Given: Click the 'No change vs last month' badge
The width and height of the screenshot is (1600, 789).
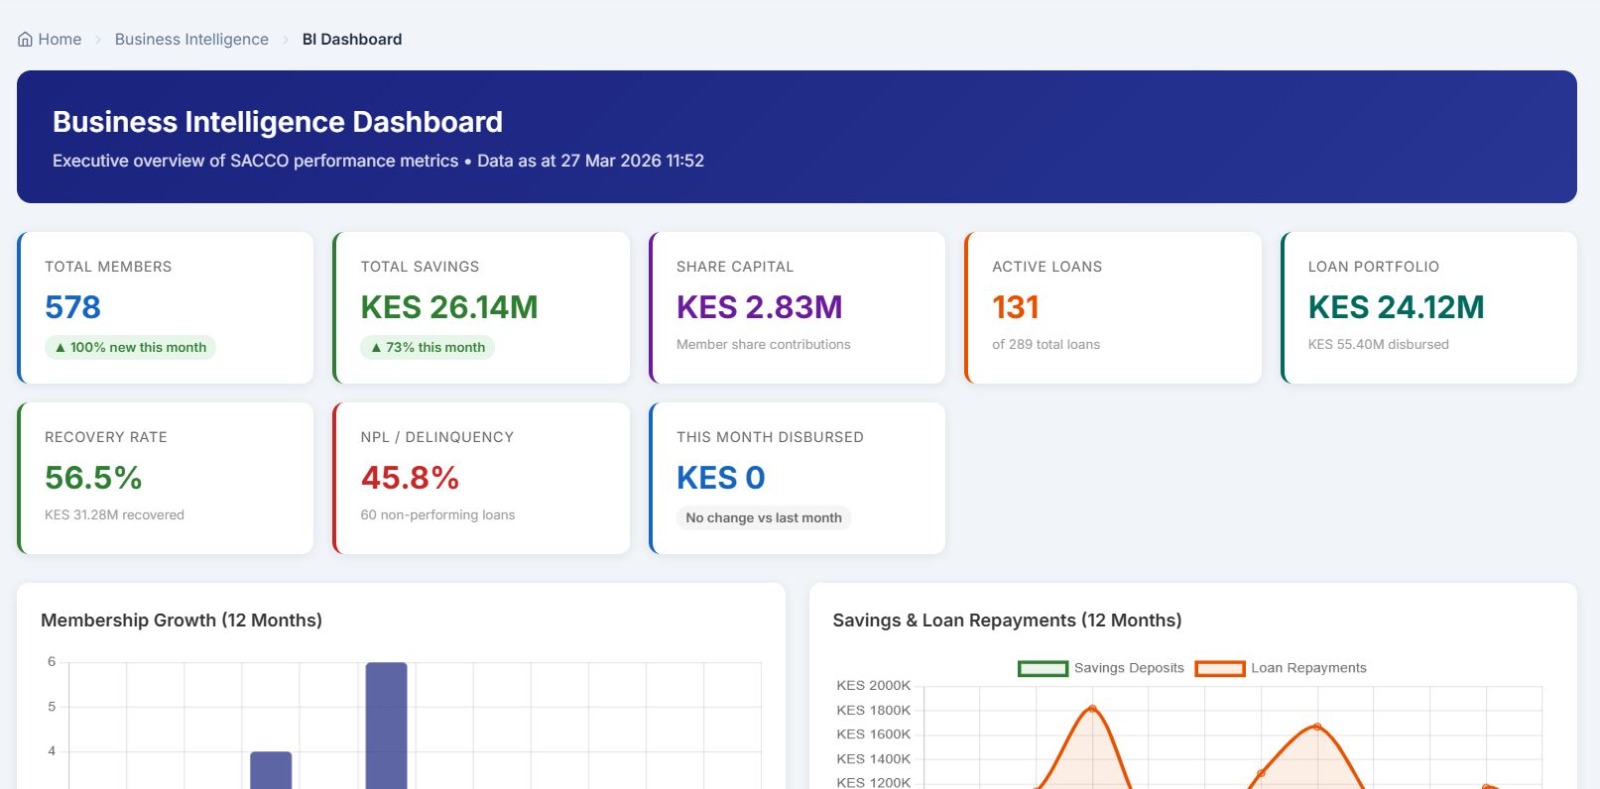Looking at the screenshot, I should pyautogui.click(x=764, y=518).
